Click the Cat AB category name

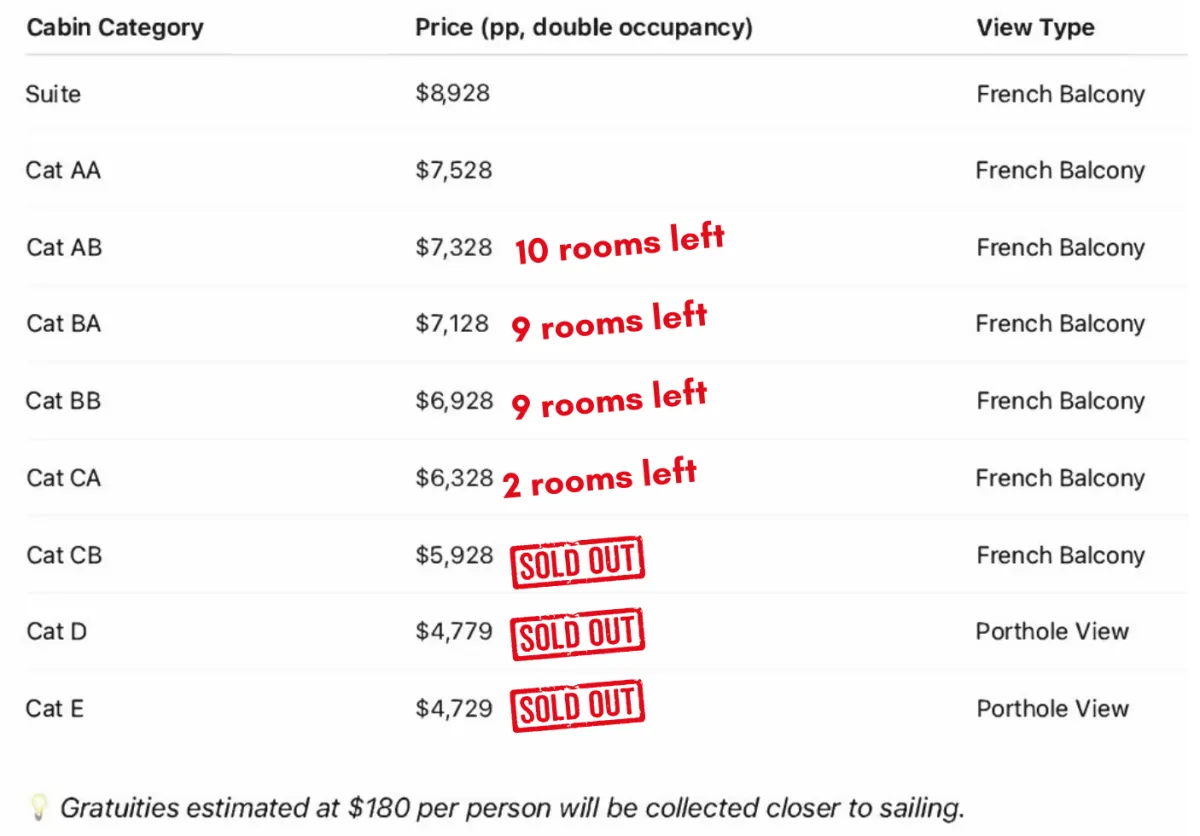[64, 247]
